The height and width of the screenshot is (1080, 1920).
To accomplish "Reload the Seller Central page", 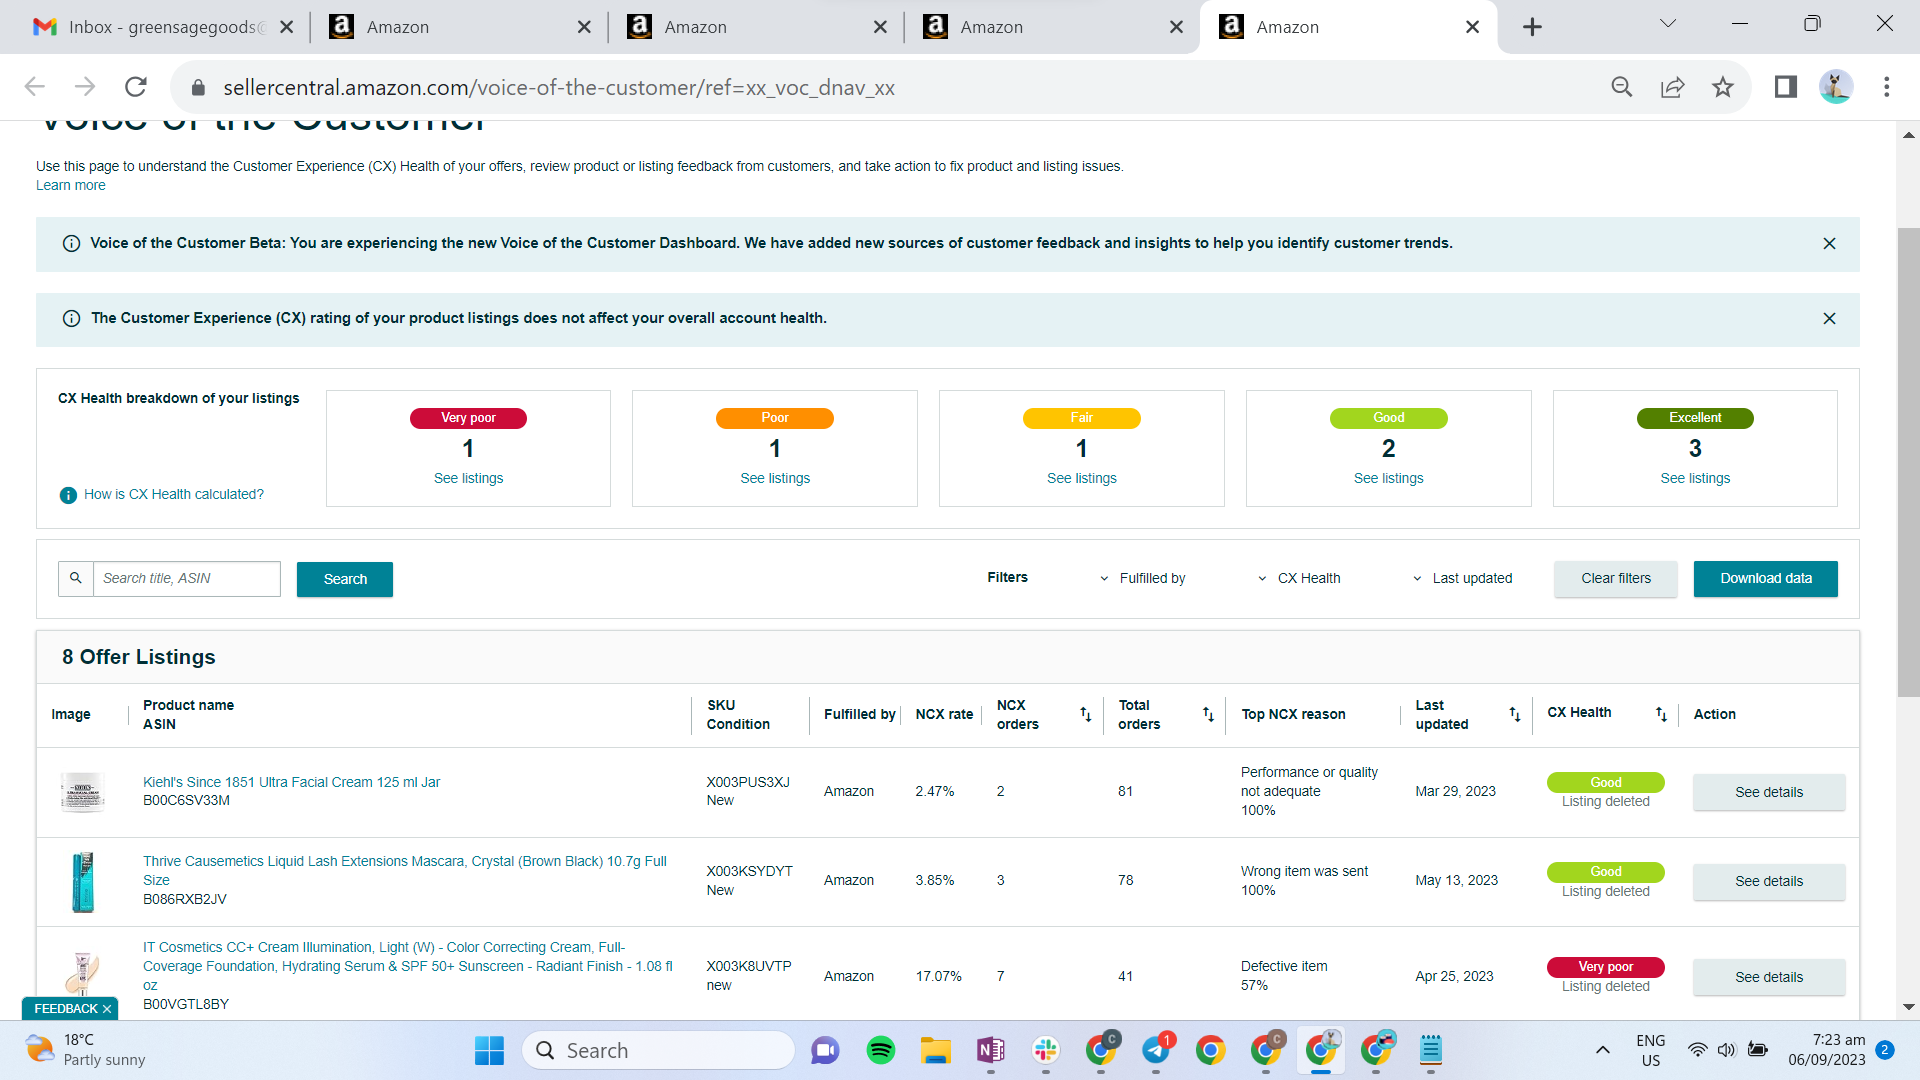I will [x=136, y=87].
